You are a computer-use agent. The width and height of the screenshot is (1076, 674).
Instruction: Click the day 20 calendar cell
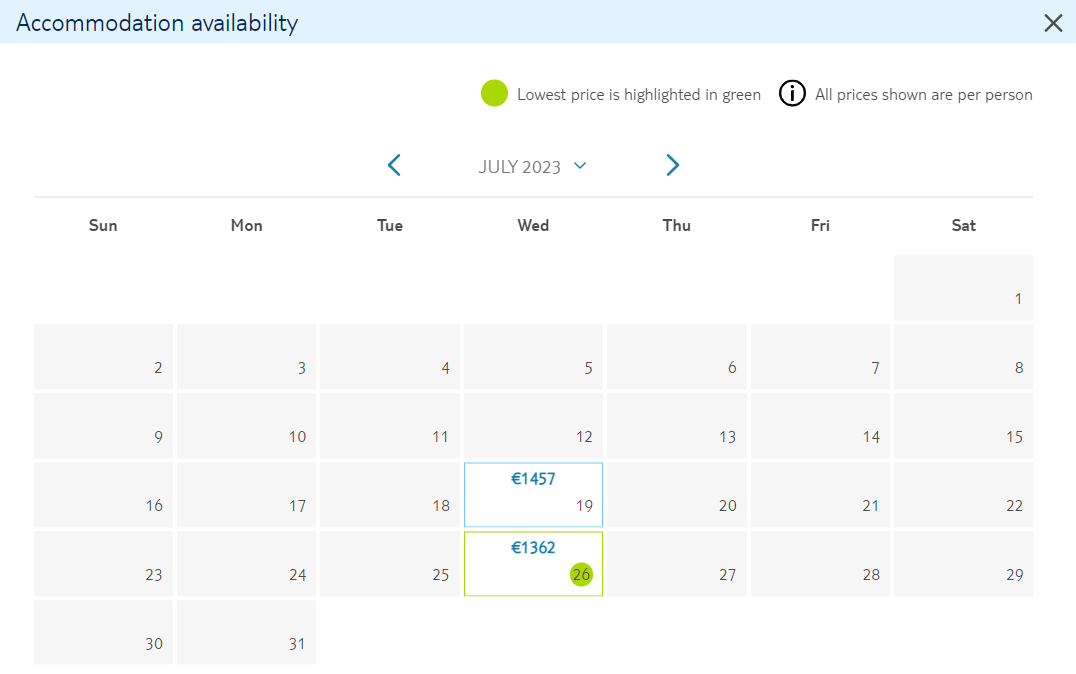pos(677,495)
